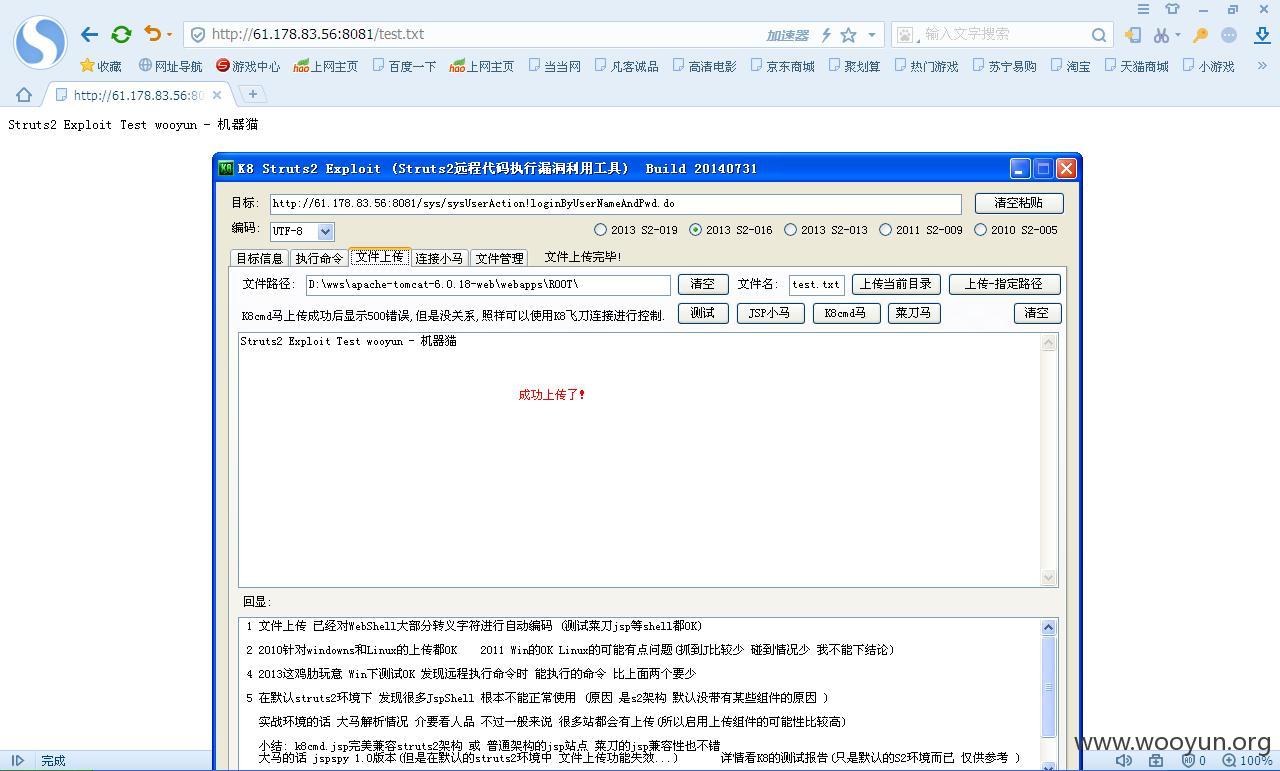
Task: Open the 京东商城 bookmark
Action: coord(782,66)
